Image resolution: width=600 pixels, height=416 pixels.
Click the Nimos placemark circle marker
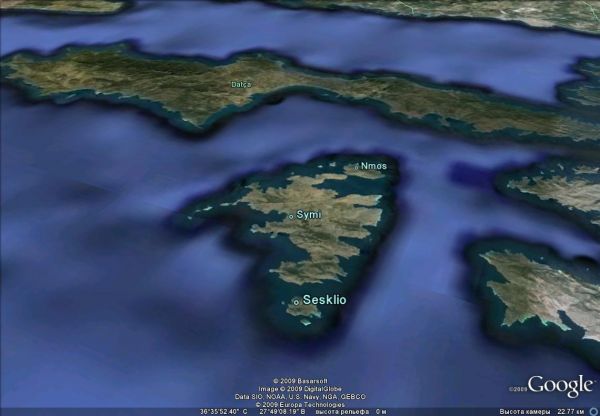(x=356, y=166)
